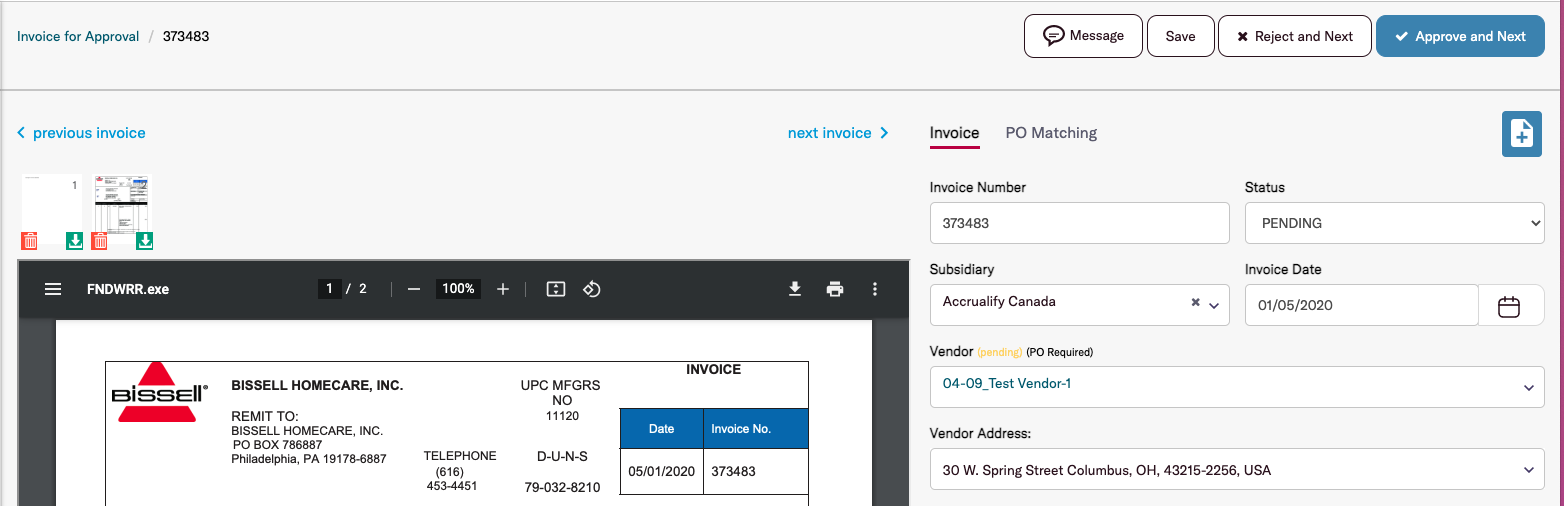Image resolution: width=1564 pixels, height=506 pixels.
Task: Zoom in the PDF document
Action: [x=503, y=289]
